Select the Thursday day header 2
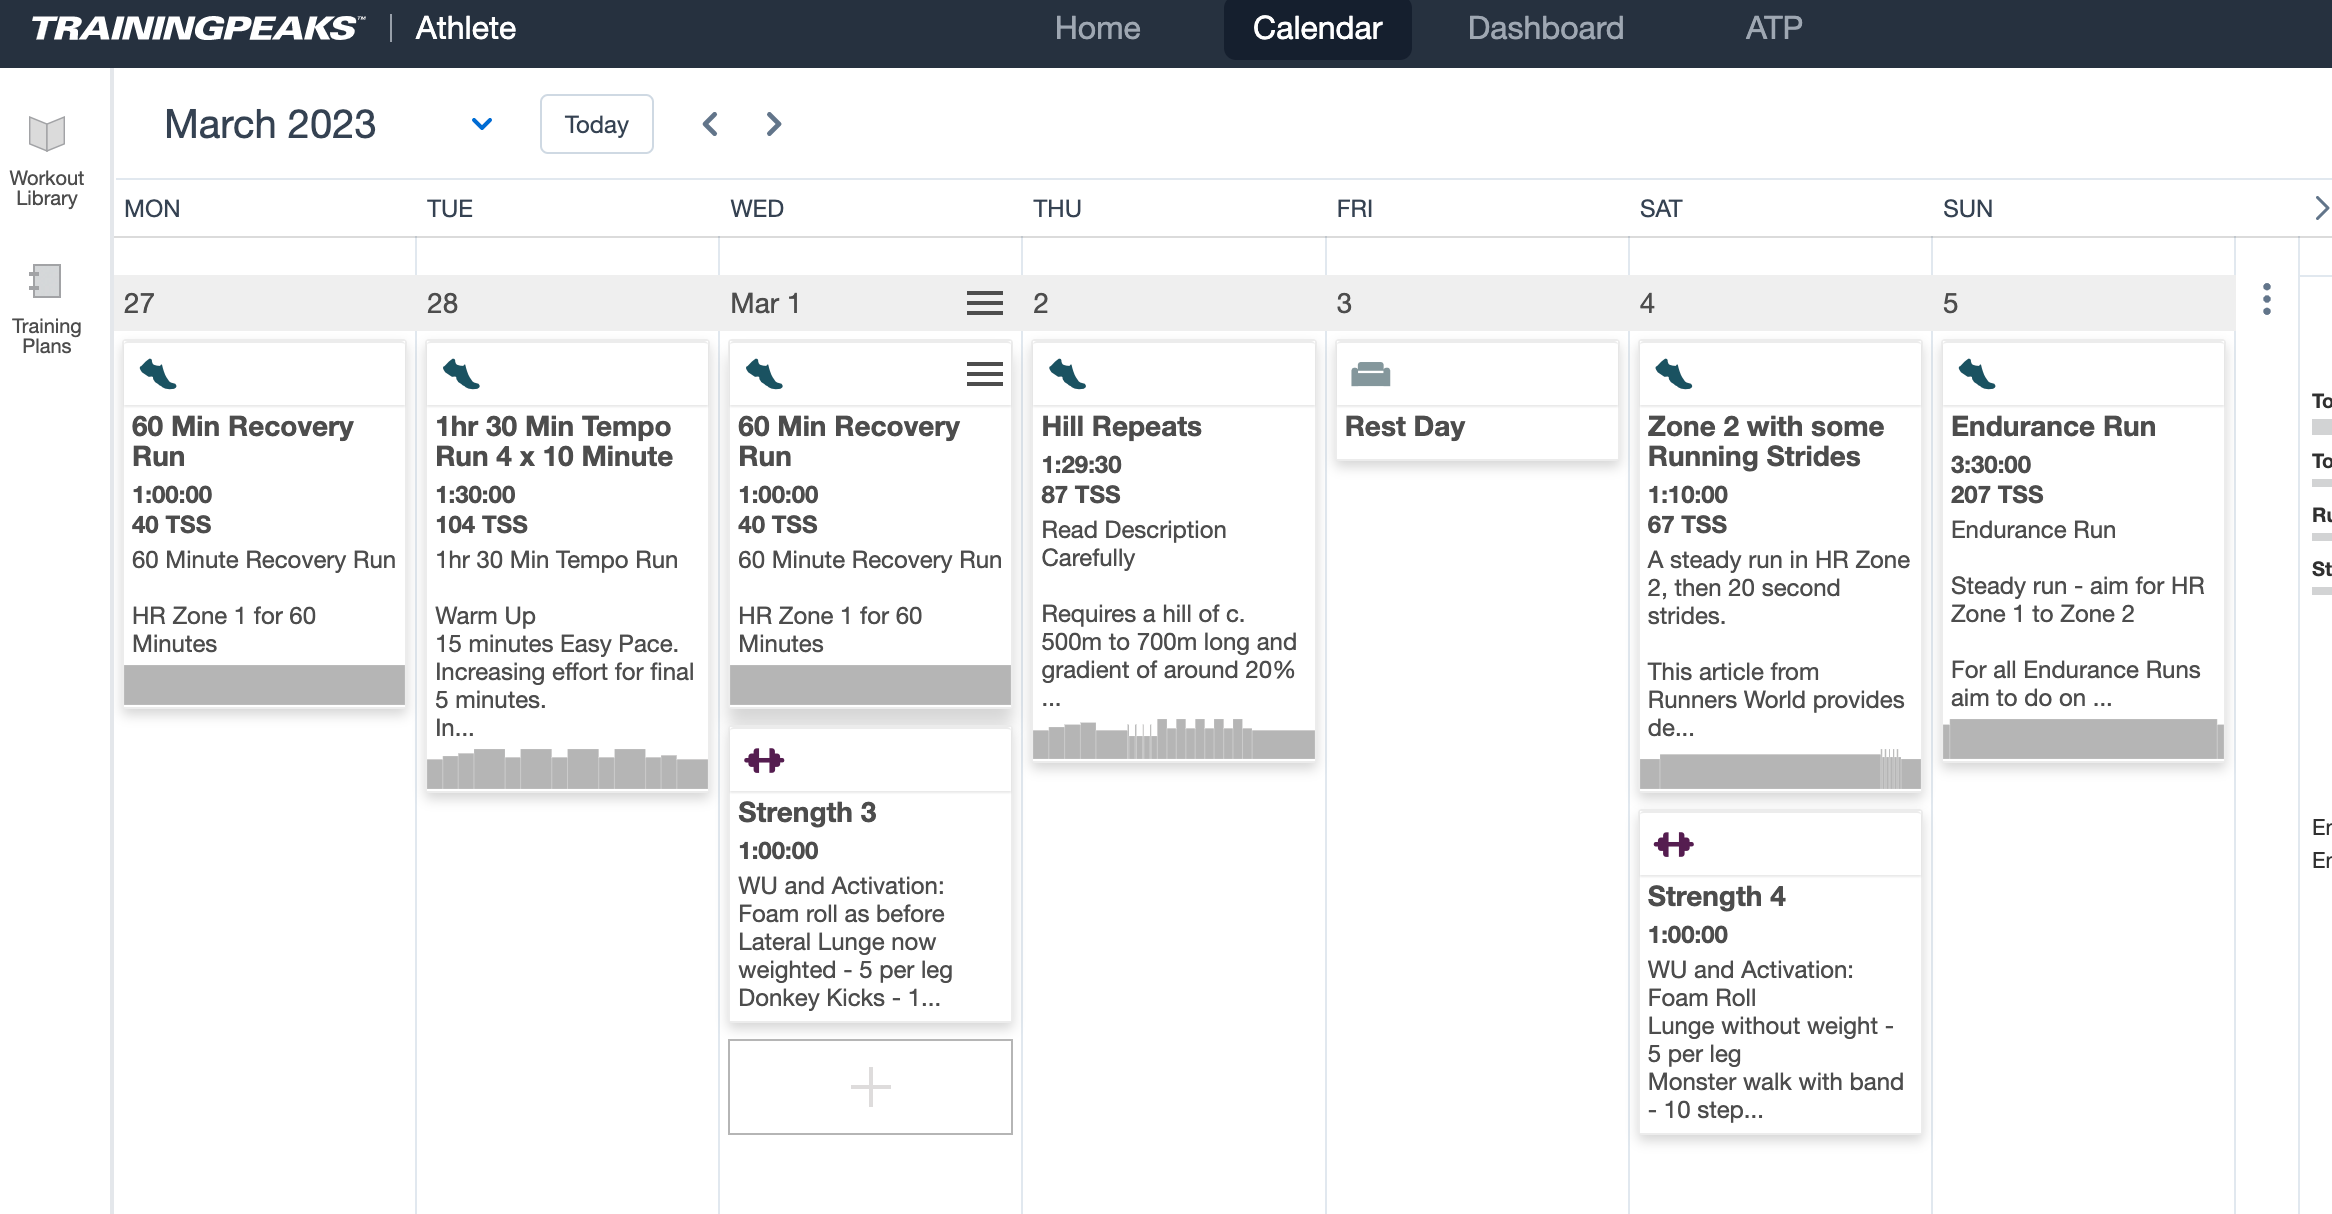Screen dimensions: 2332x1214 coord(1040,303)
